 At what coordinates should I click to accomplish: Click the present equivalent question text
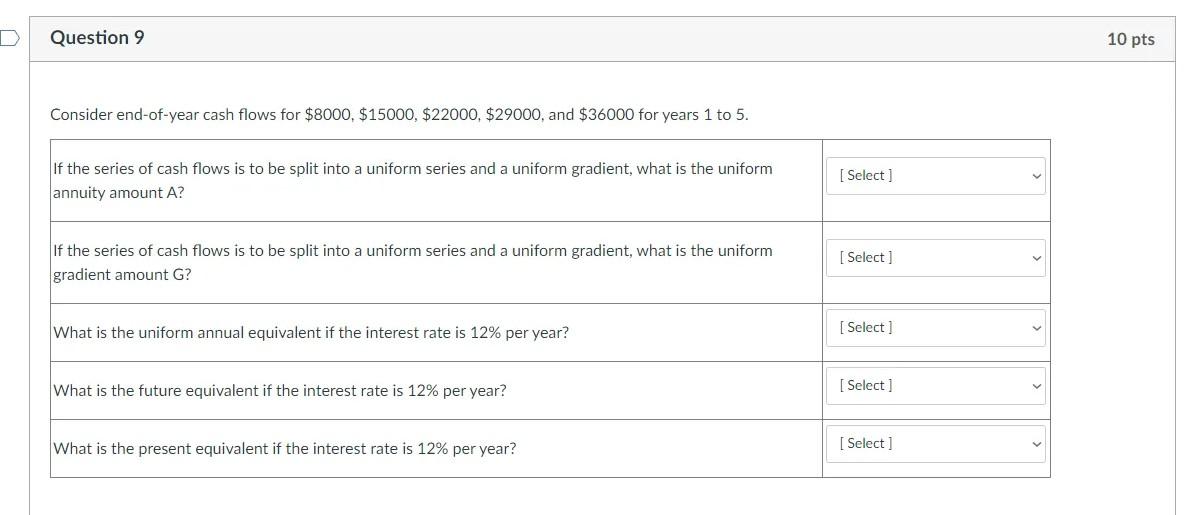click(x=285, y=449)
